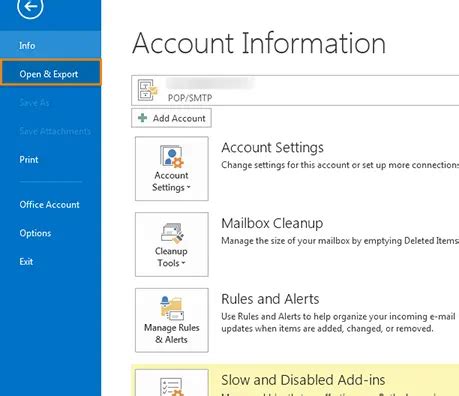This screenshot has height=396, width=459.
Task: Click the add-ins checklist gear icon
Action: (172, 387)
